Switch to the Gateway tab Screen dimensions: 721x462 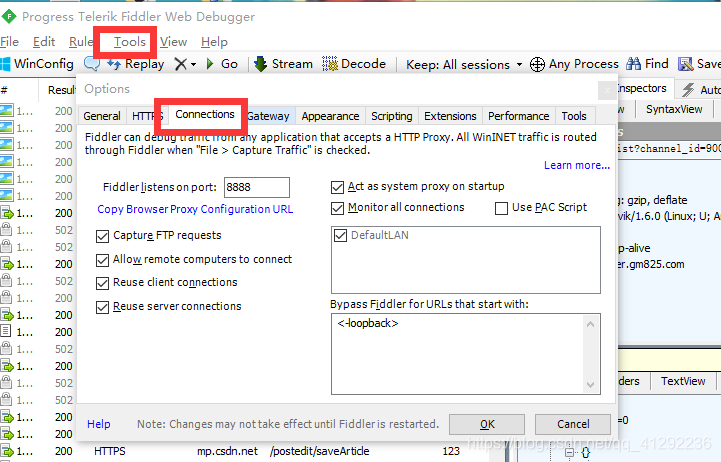[268, 116]
